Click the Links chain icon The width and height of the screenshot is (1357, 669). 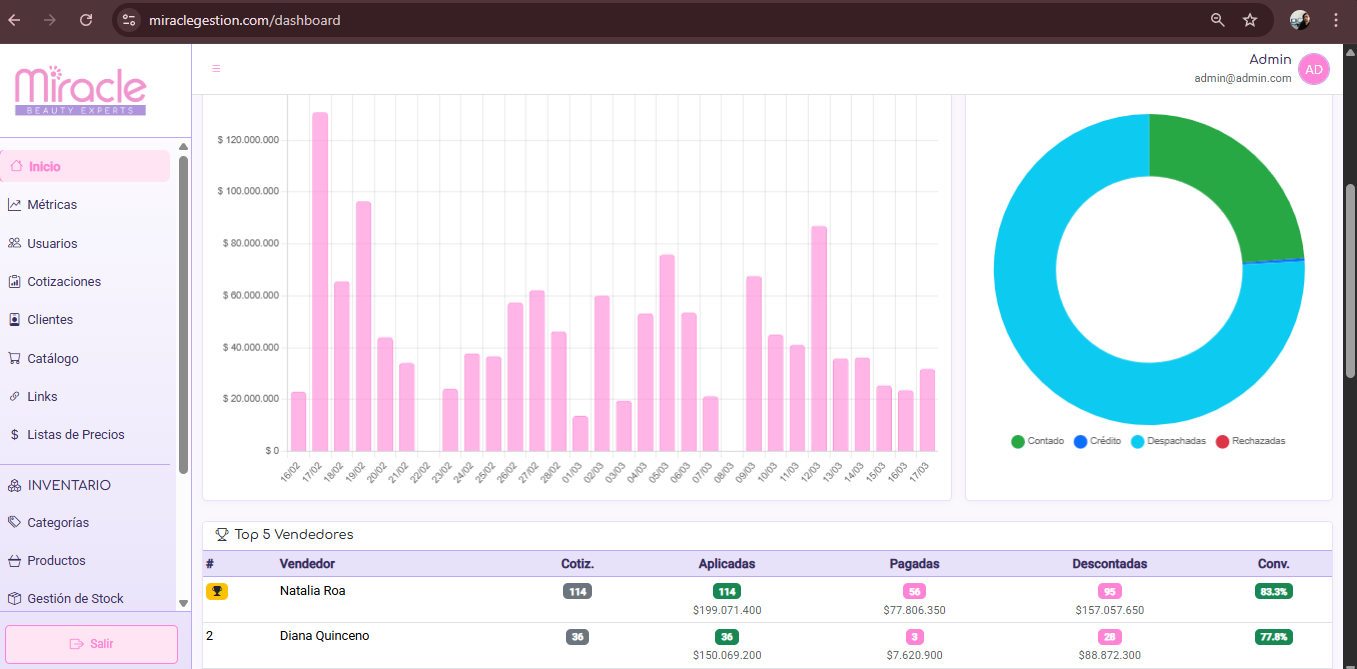click(15, 397)
